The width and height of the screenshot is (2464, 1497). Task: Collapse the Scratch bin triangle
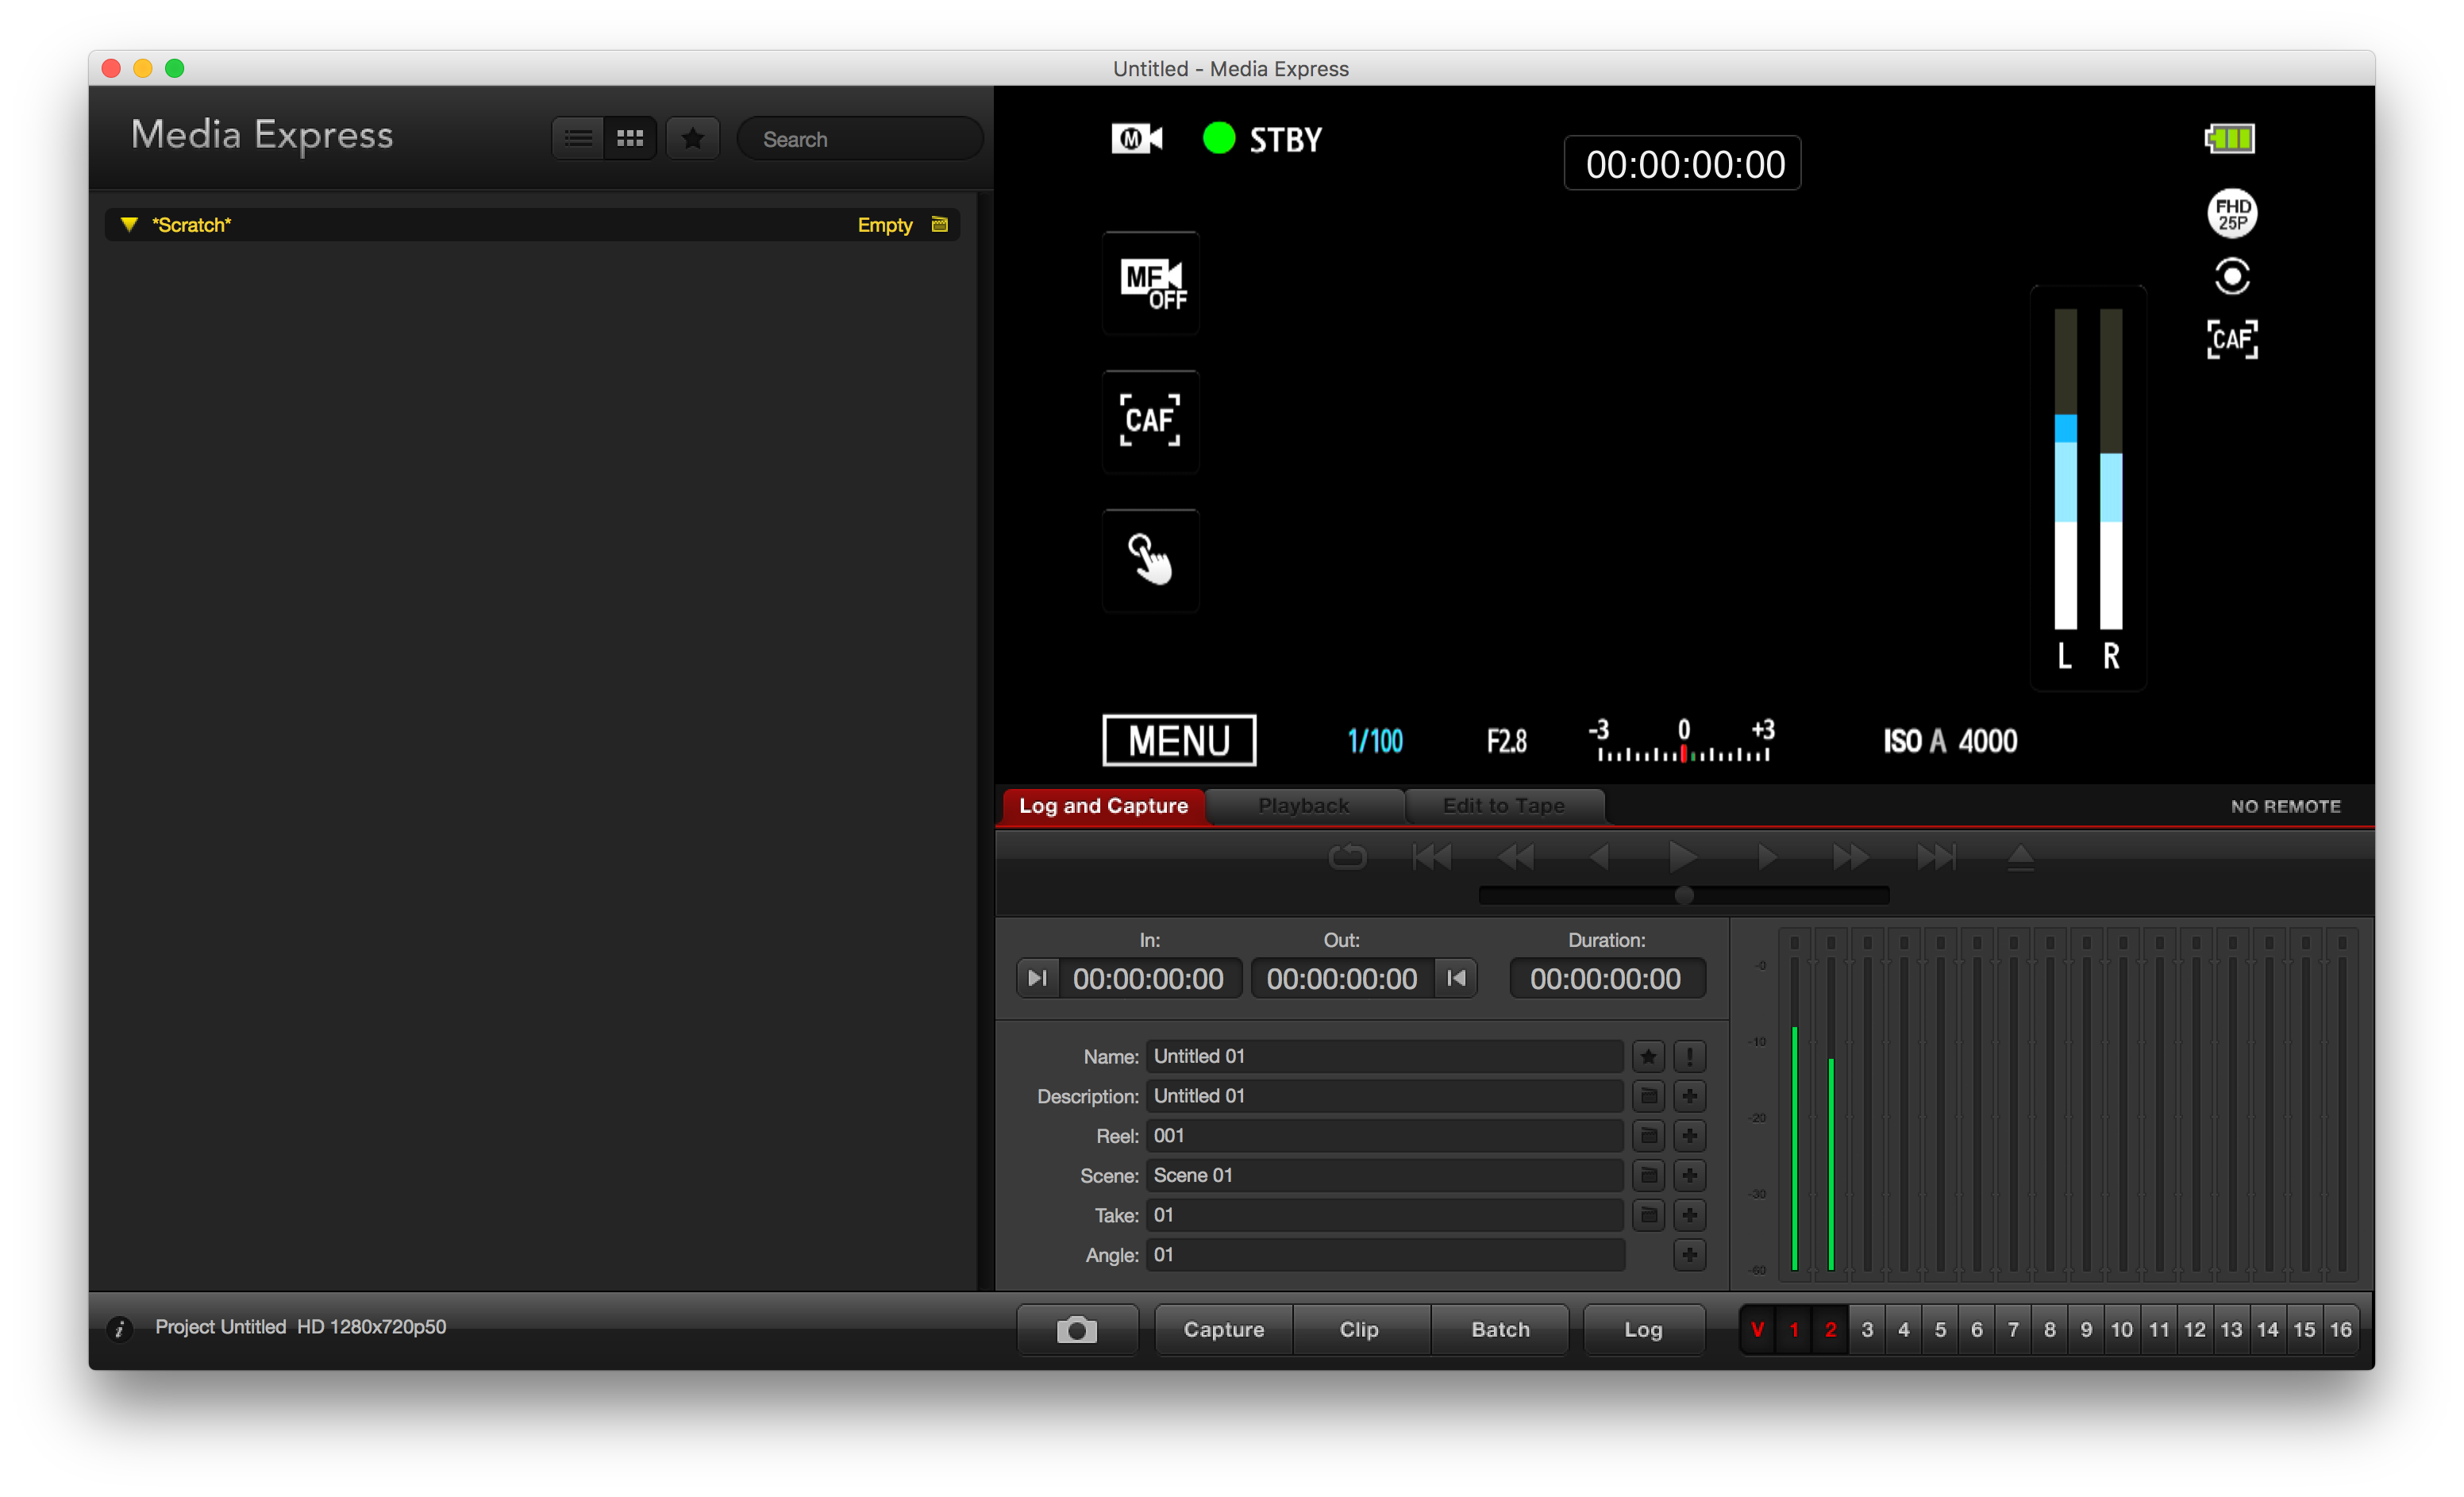point(129,224)
